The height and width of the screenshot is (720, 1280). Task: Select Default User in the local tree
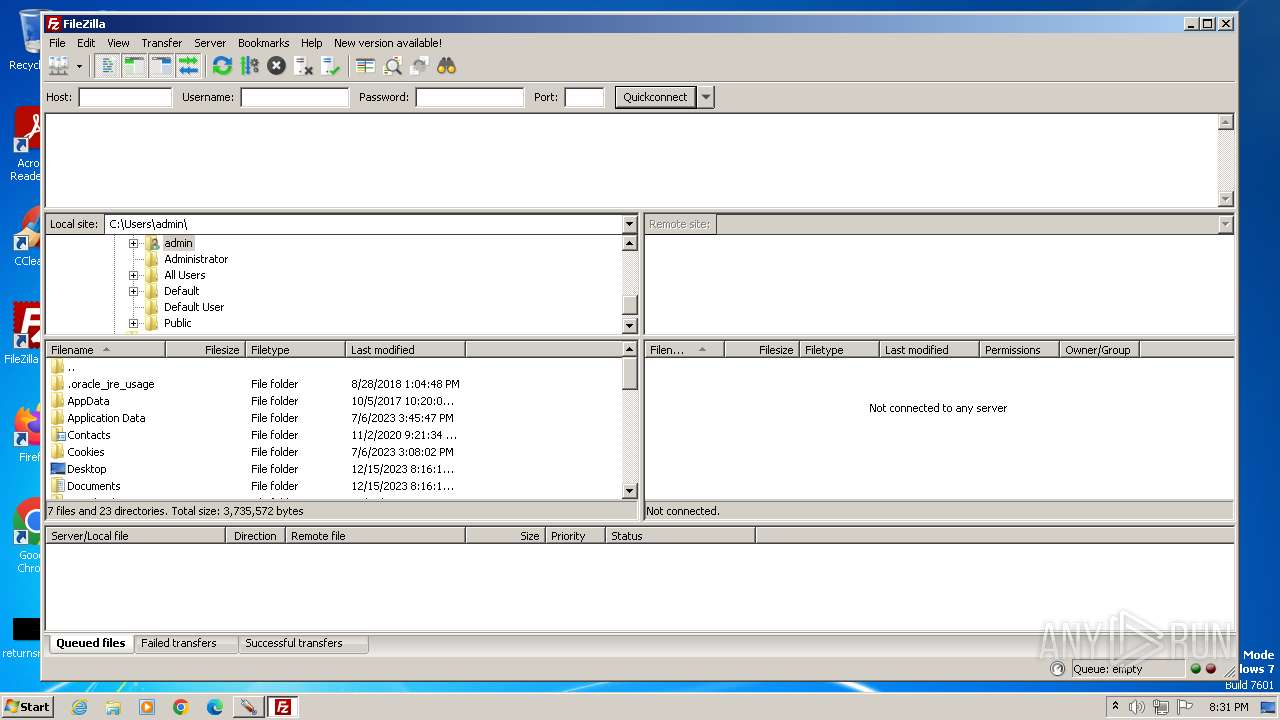click(194, 307)
